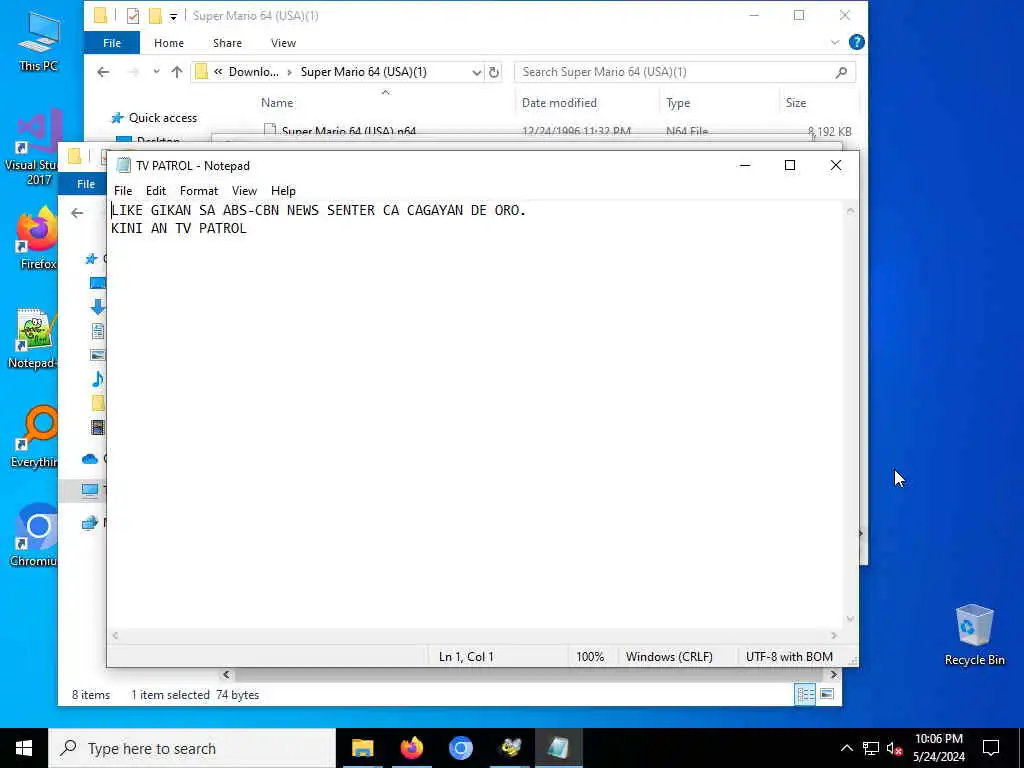Click Windows (CRLF) in Notepad status bar
The image size is (1024, 768).
[x=669, y=657]
